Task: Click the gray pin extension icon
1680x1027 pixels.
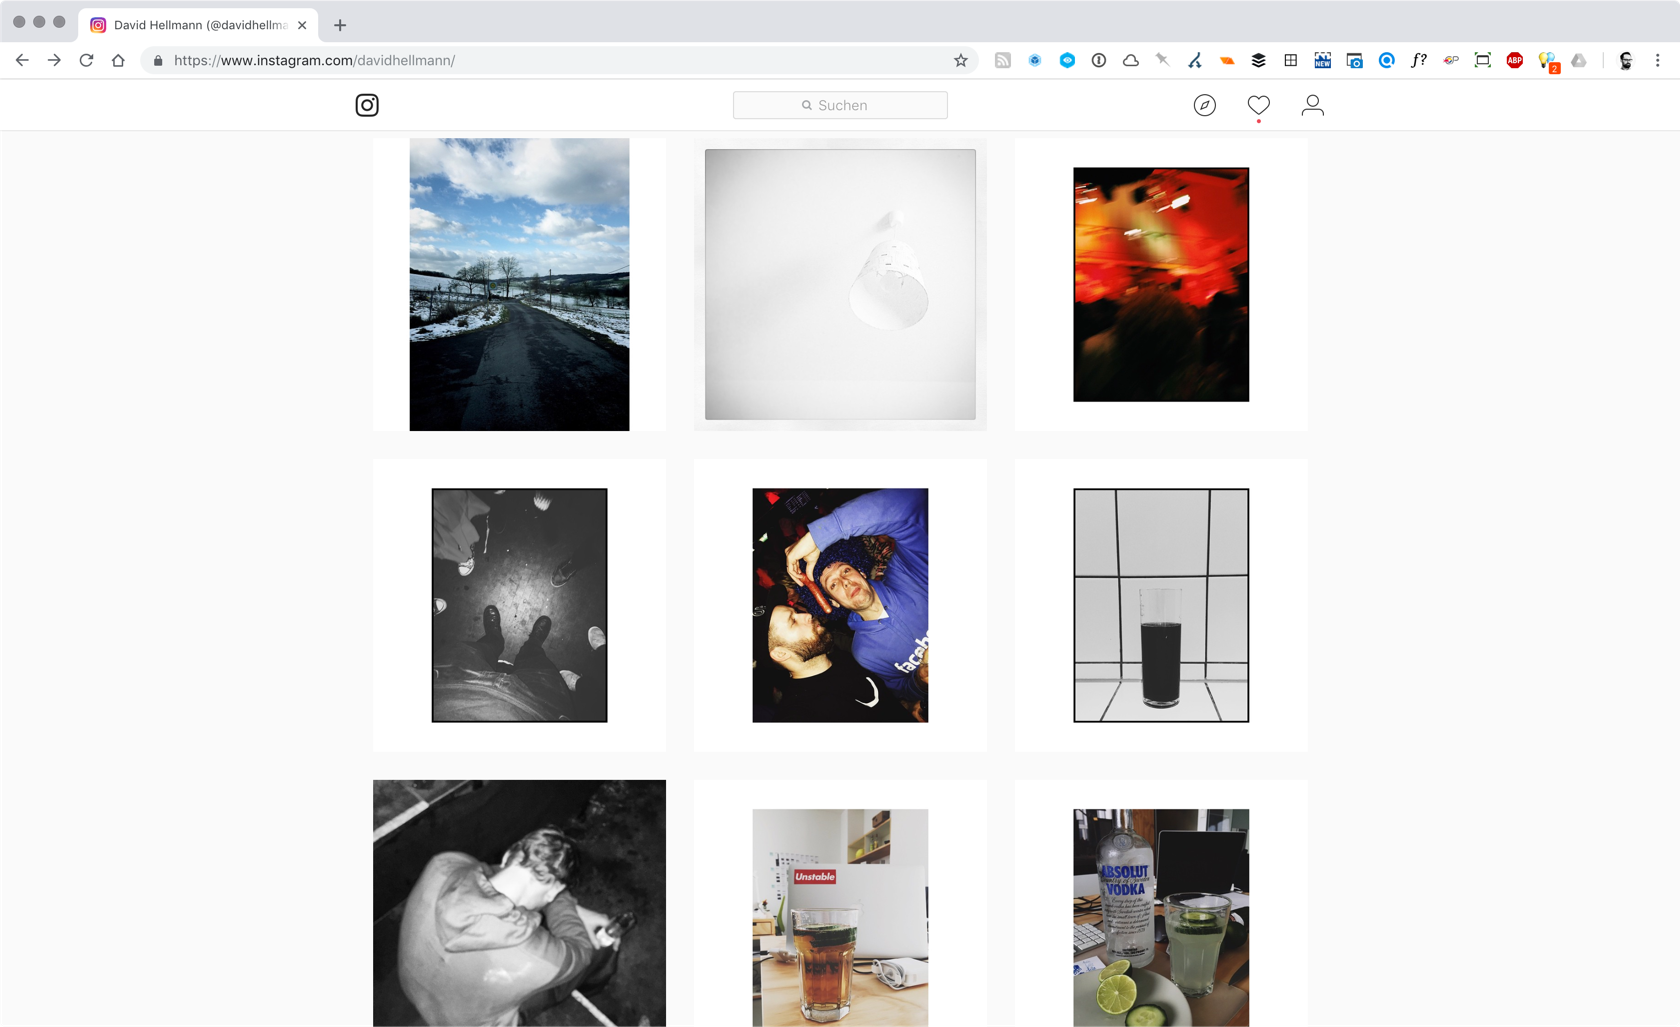Action: click(1163, 60)
